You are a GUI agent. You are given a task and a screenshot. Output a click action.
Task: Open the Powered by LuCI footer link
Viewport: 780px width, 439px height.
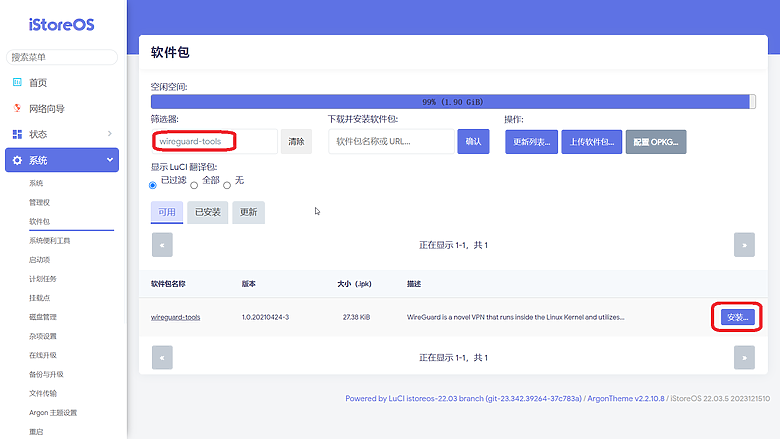(463, 398)
